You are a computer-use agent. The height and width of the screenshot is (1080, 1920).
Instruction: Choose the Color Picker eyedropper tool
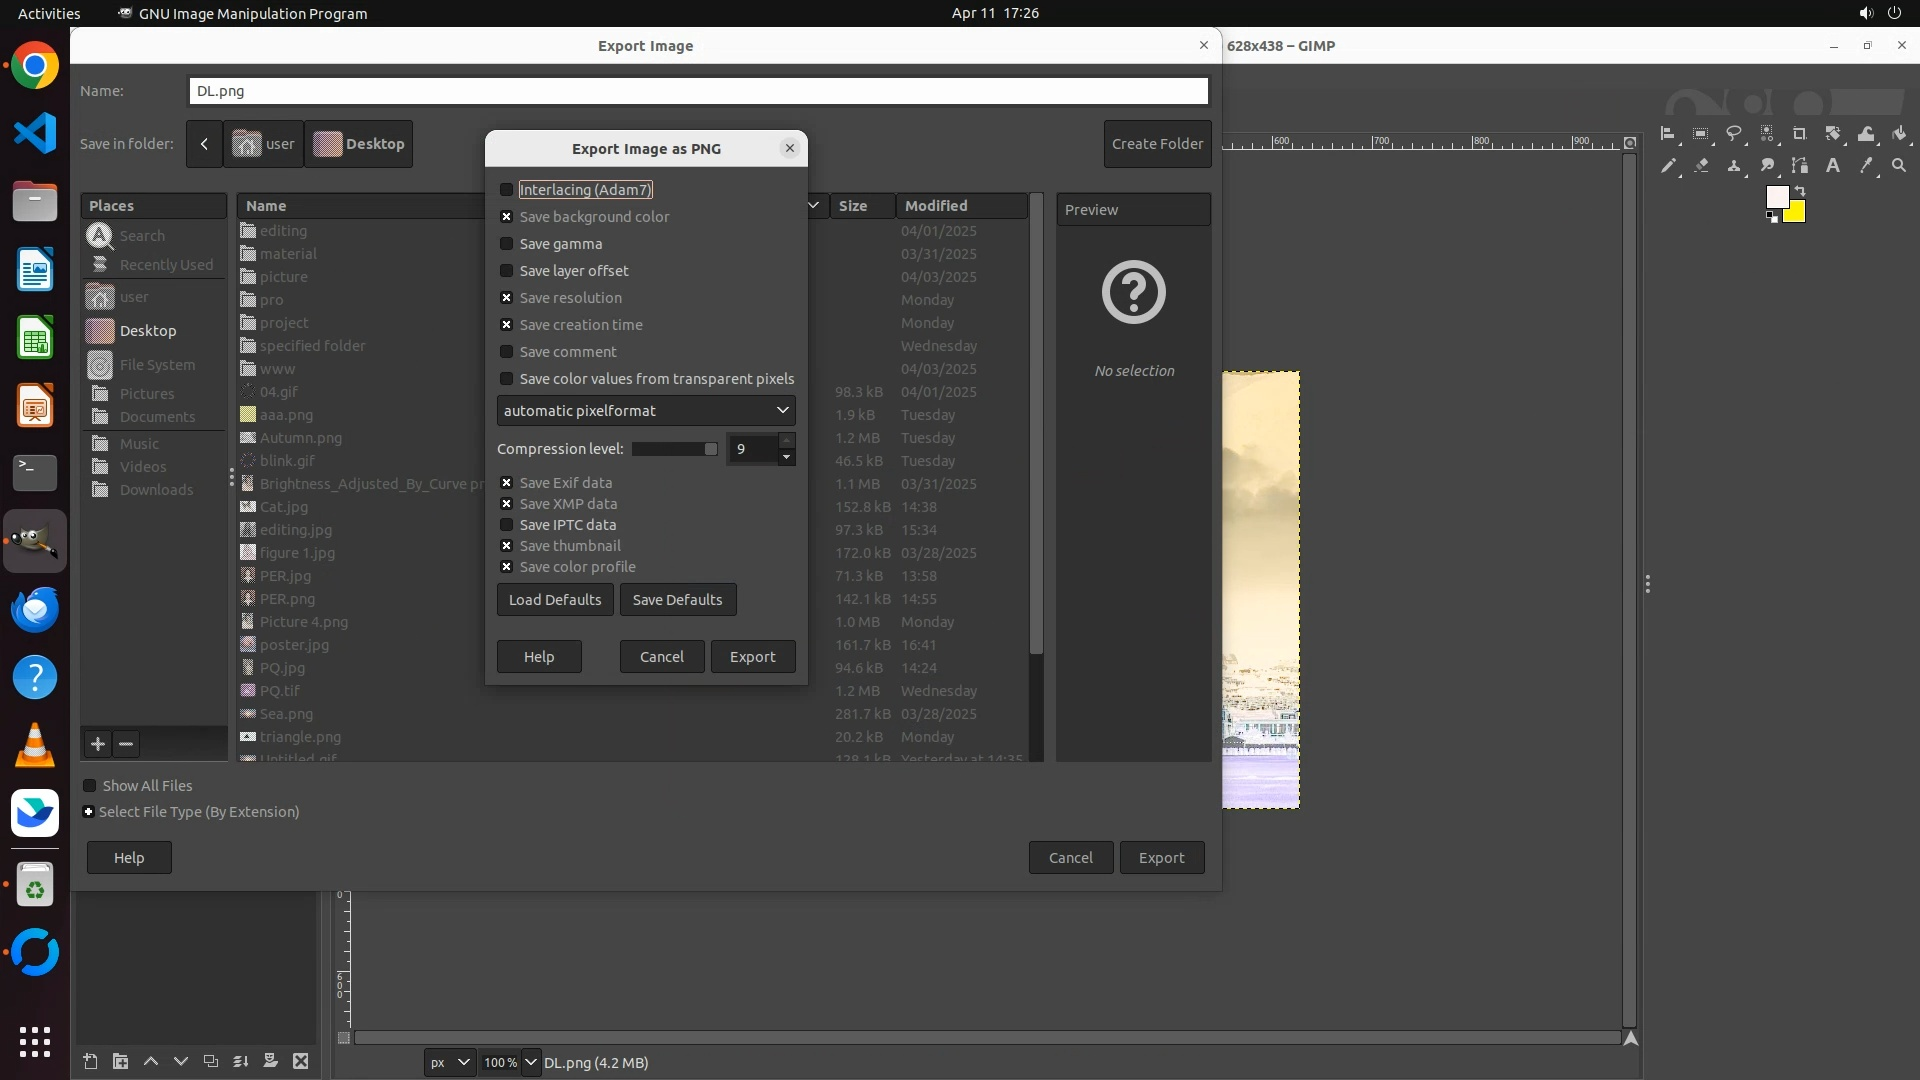click(x=1866, y=166)
